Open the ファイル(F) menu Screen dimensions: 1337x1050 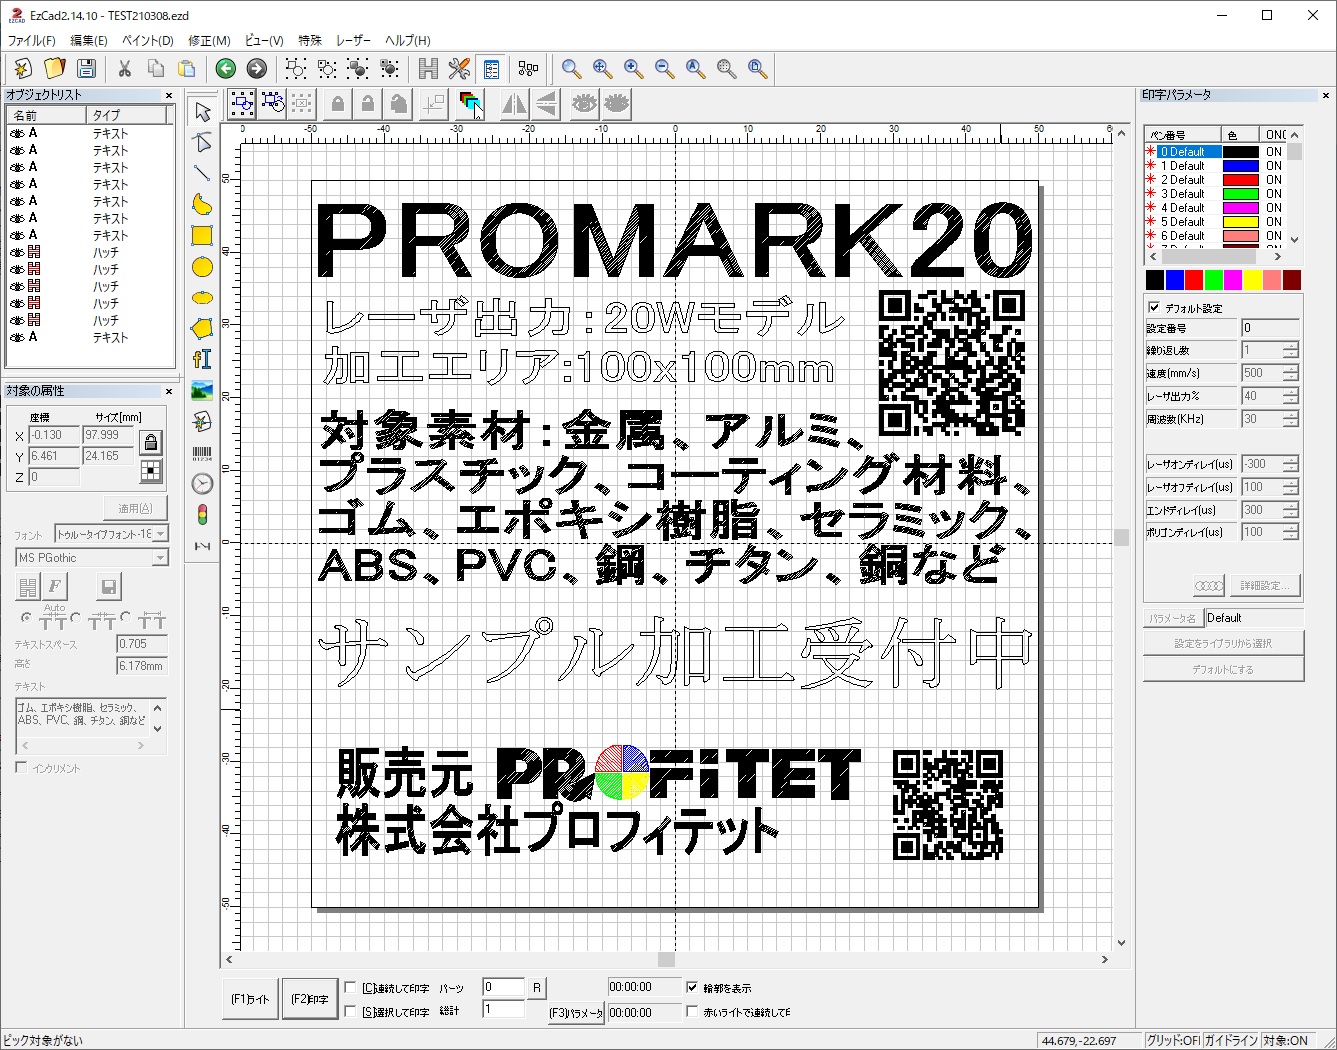[31, 41]
